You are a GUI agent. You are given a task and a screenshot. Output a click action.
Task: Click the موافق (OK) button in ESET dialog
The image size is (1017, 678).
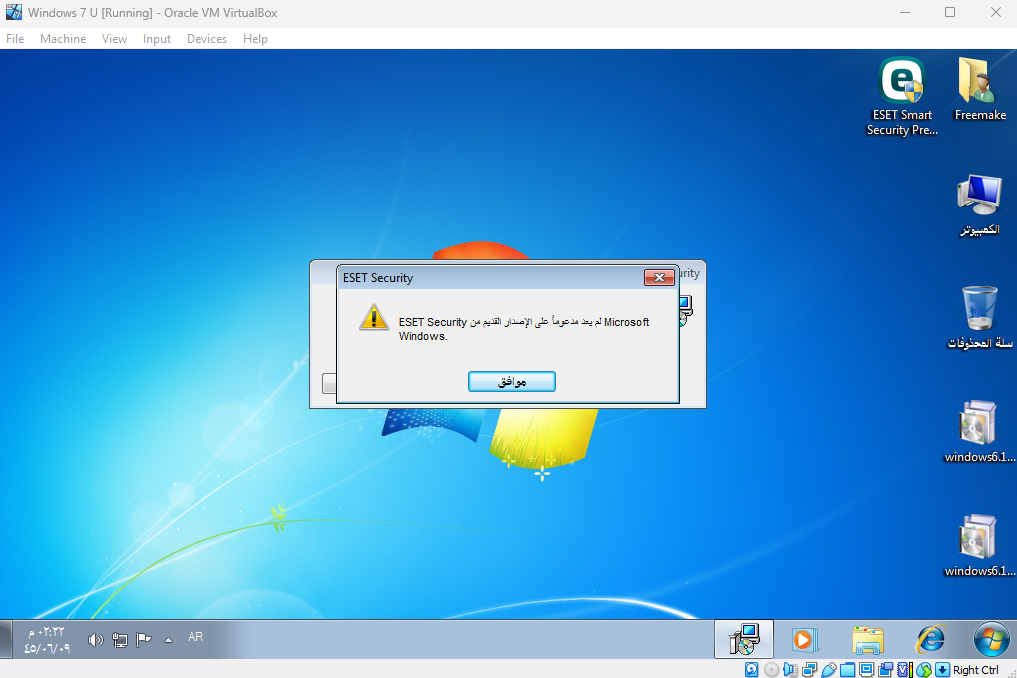512,381
